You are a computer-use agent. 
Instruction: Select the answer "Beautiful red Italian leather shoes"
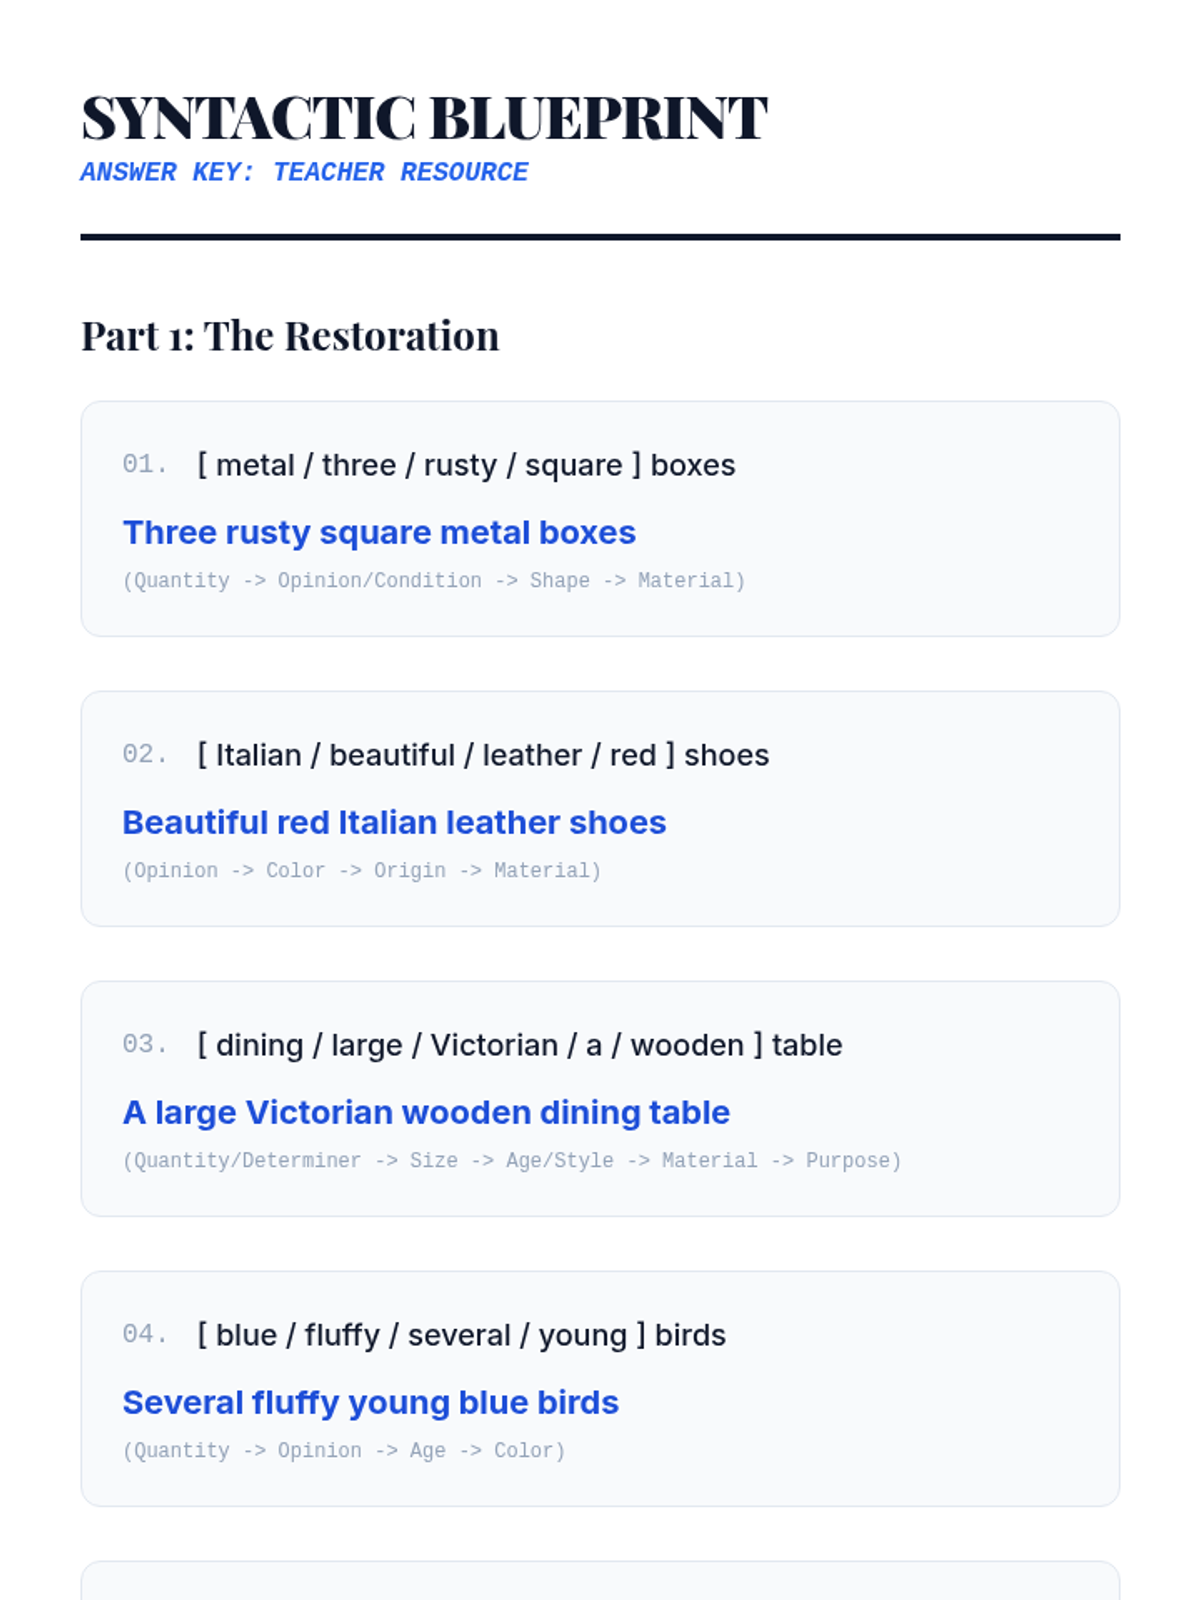[x=394, y=823]
